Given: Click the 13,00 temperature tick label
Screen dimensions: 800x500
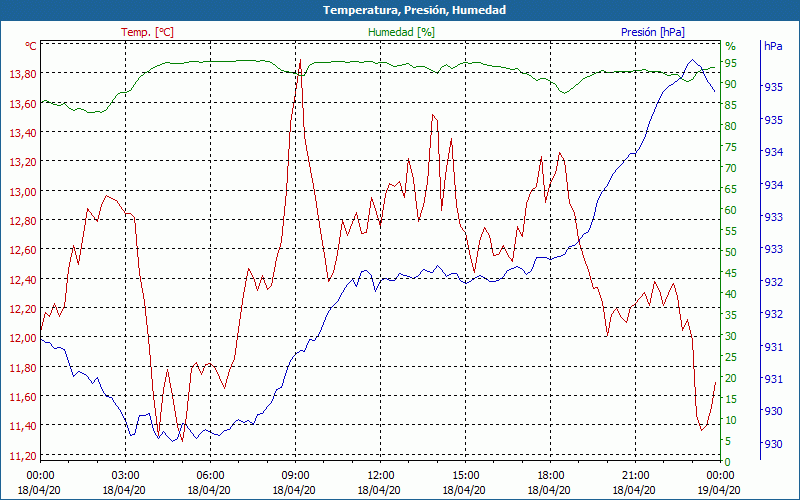Looking at the screenshot, I should (x=23, y=192).
